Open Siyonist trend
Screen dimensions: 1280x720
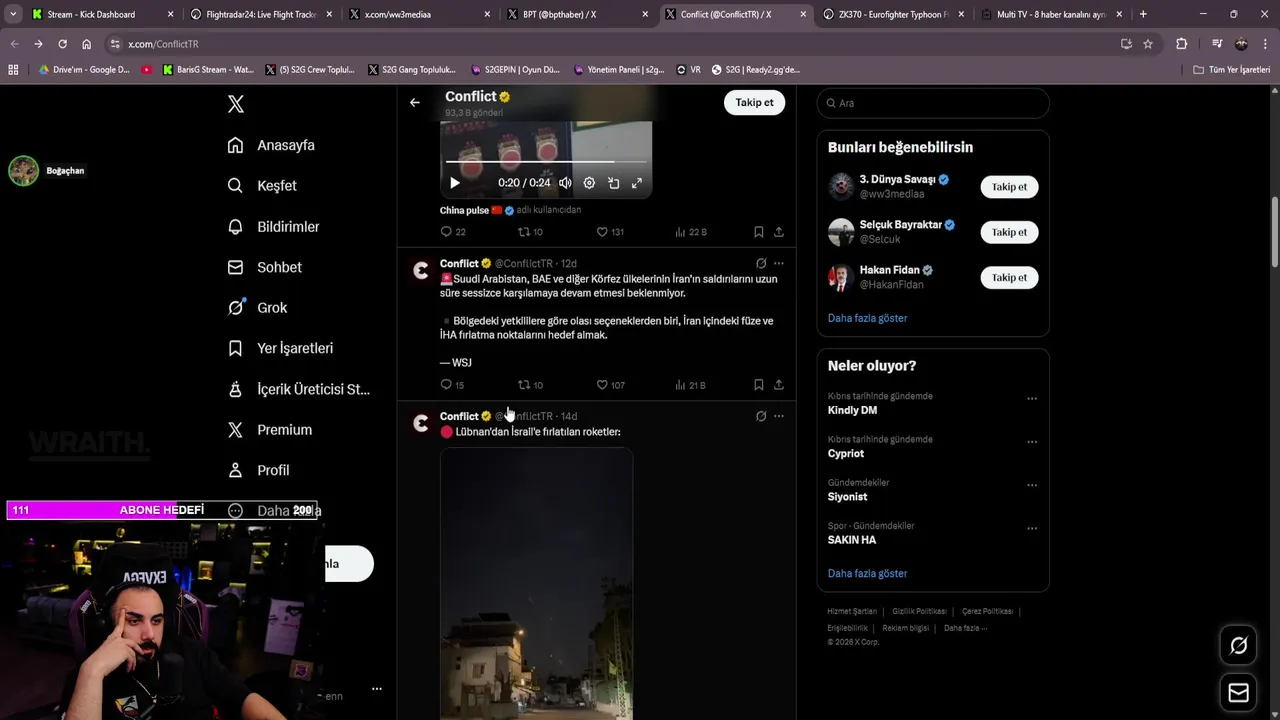click(847, 497)
